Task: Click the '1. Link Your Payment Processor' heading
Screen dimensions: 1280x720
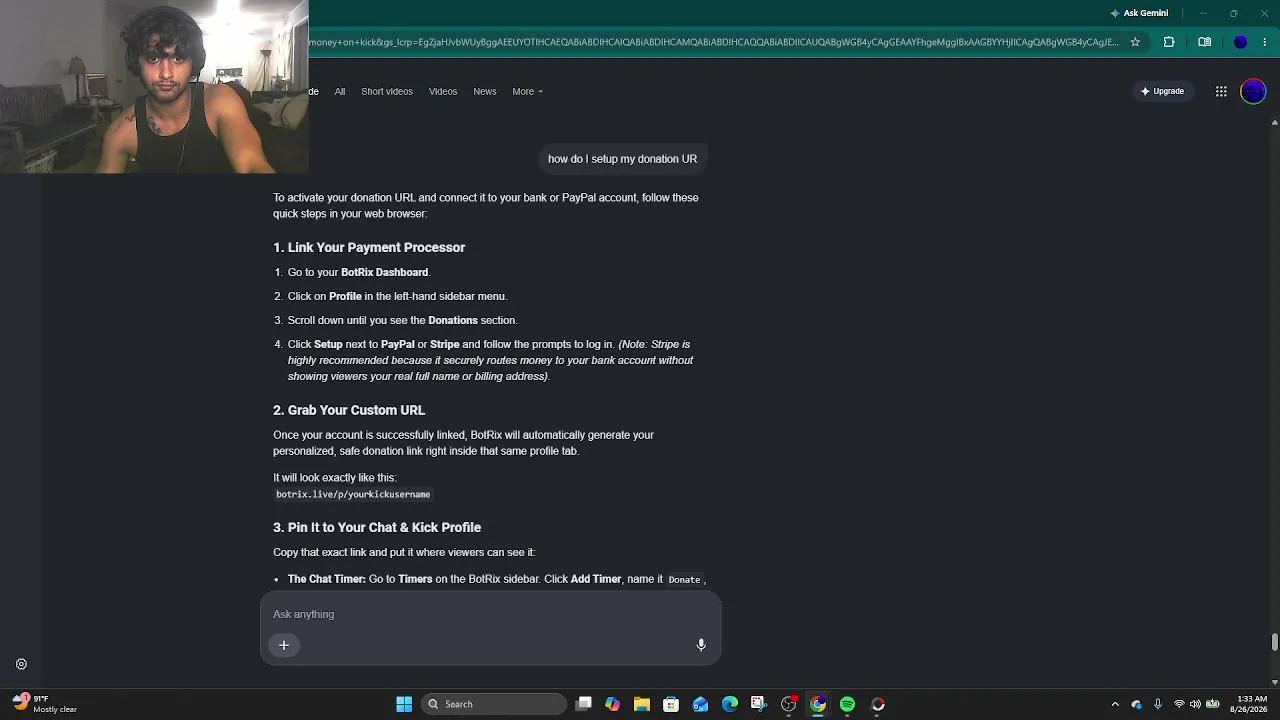Action: coord(369,247)
